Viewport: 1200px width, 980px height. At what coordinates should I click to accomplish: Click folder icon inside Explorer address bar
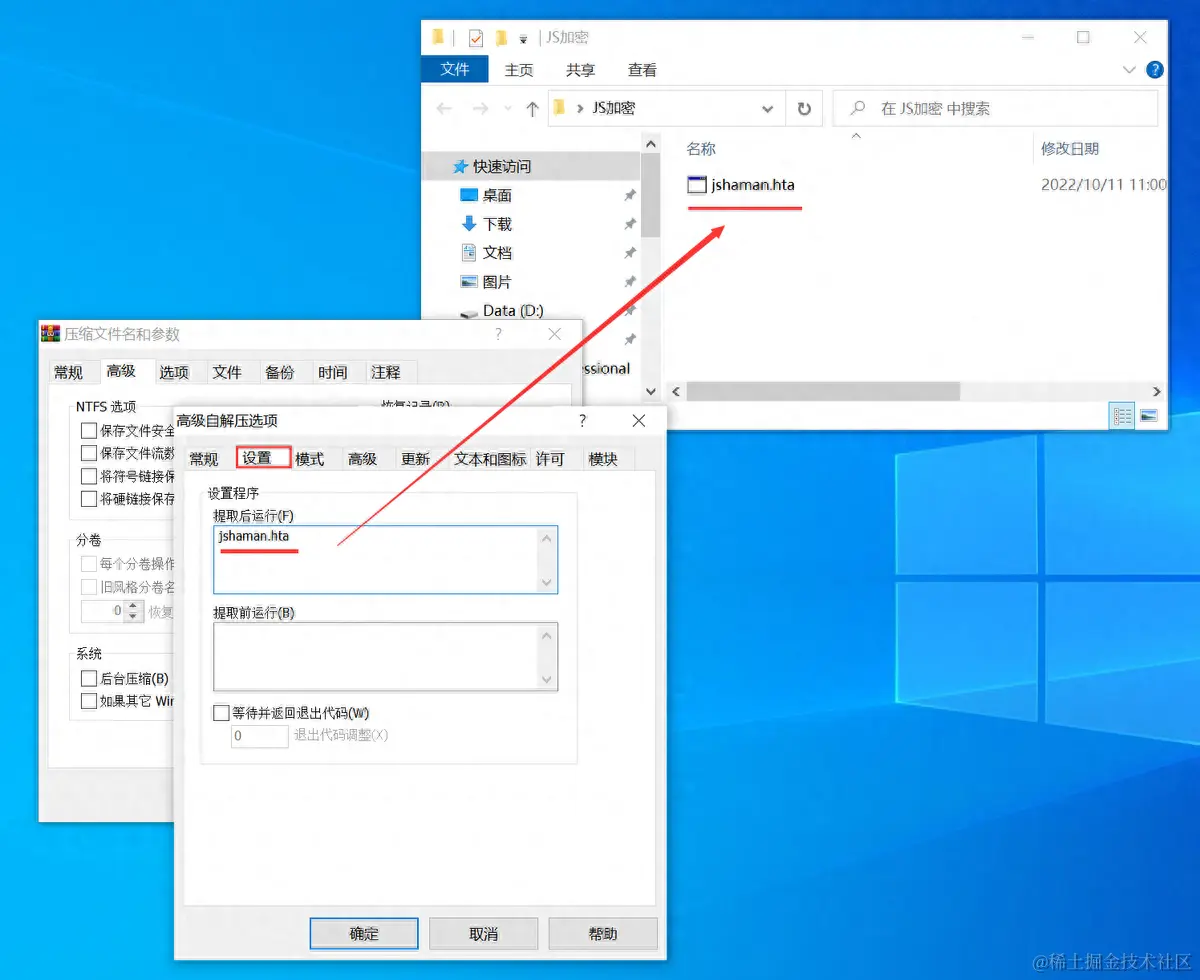point(561,108)
